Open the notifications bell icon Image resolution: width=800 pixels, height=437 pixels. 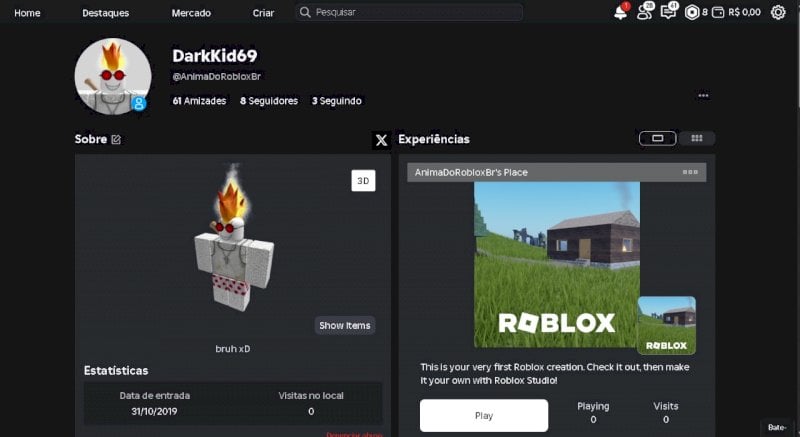tap(620, 12)
